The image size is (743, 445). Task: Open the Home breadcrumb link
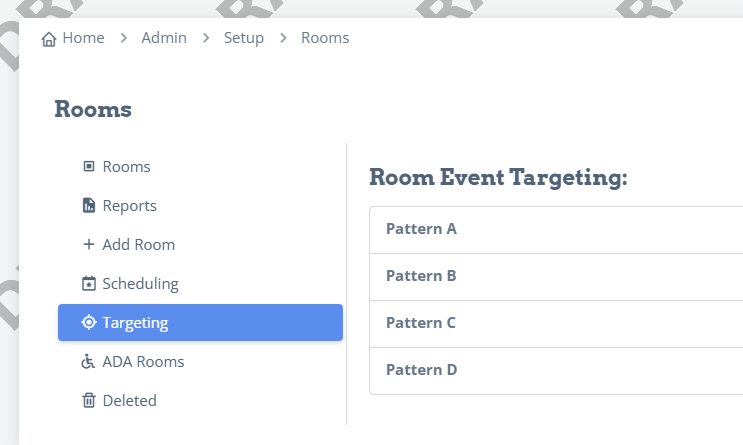[83, 38]
